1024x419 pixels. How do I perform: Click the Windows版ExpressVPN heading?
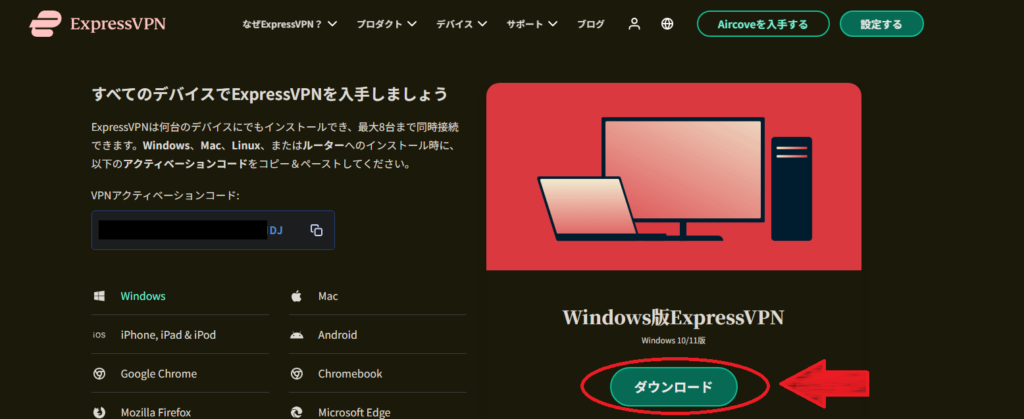point(673,318)
